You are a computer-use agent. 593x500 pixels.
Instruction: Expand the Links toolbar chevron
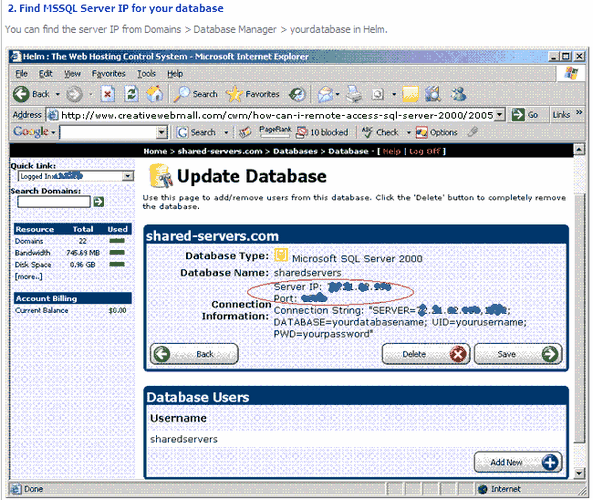click(579, 112)
